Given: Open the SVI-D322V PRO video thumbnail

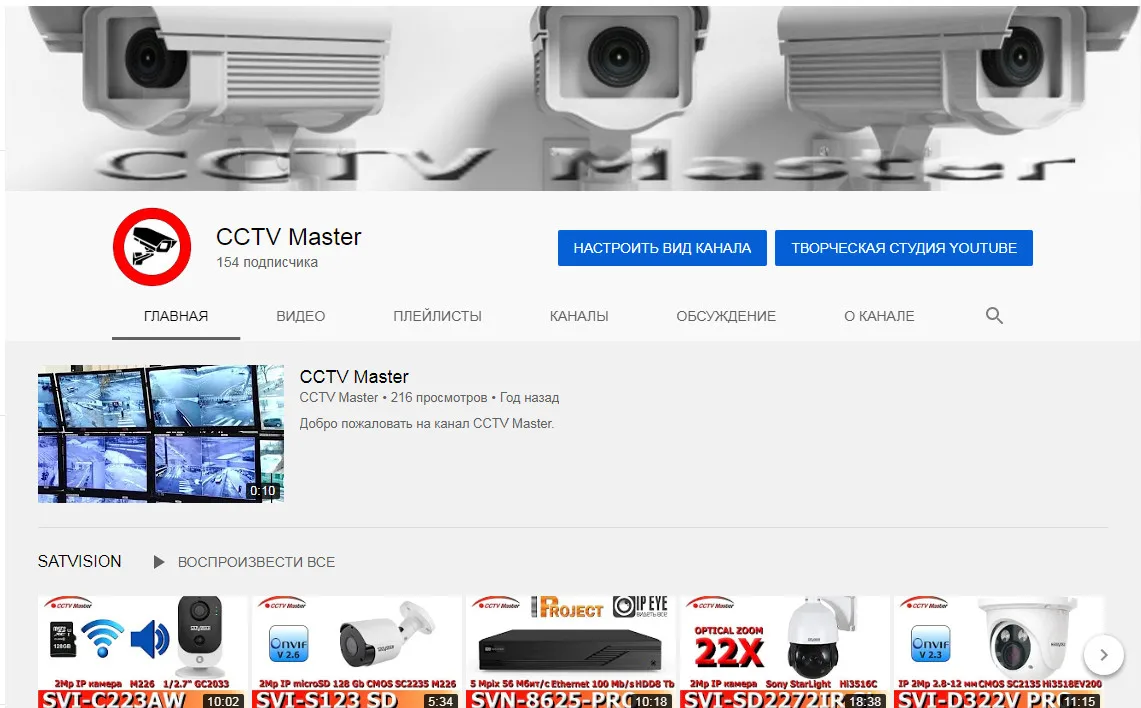Looking at the screenshot, I should click(x=998, y=652).
